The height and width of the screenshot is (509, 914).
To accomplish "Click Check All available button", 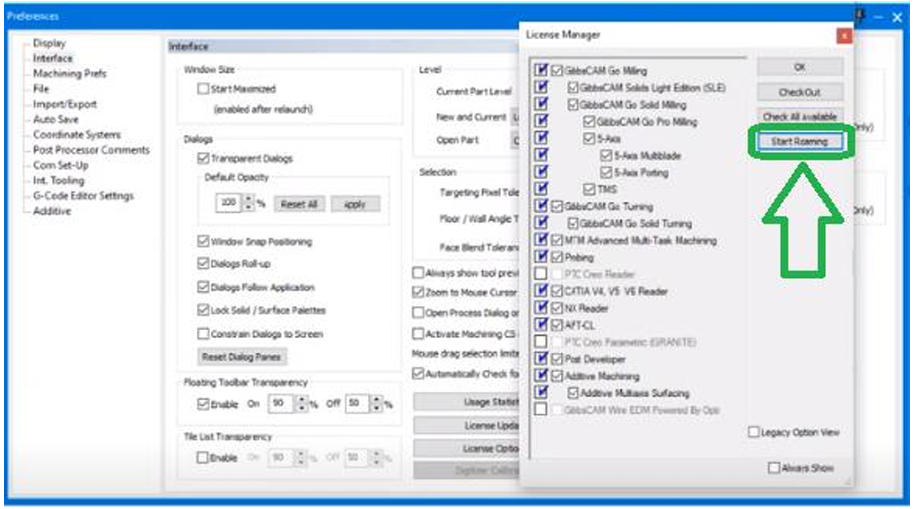I will 800,117.
